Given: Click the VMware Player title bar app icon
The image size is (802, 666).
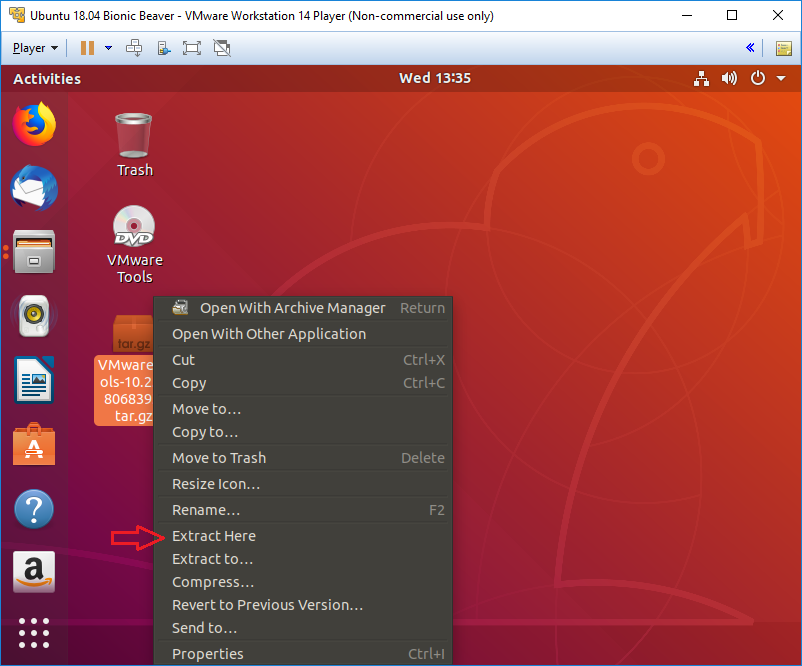Looking at the screenshot, I should (17, 15).
